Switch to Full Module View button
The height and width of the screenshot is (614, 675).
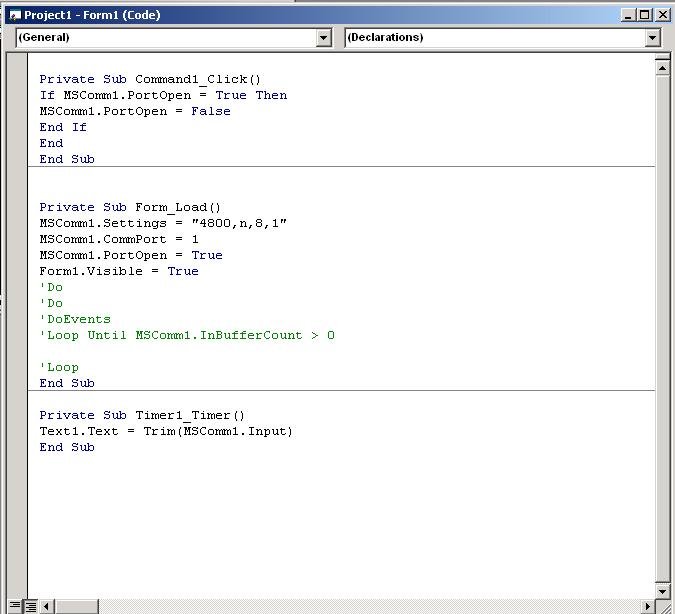[x=30, y=606]
